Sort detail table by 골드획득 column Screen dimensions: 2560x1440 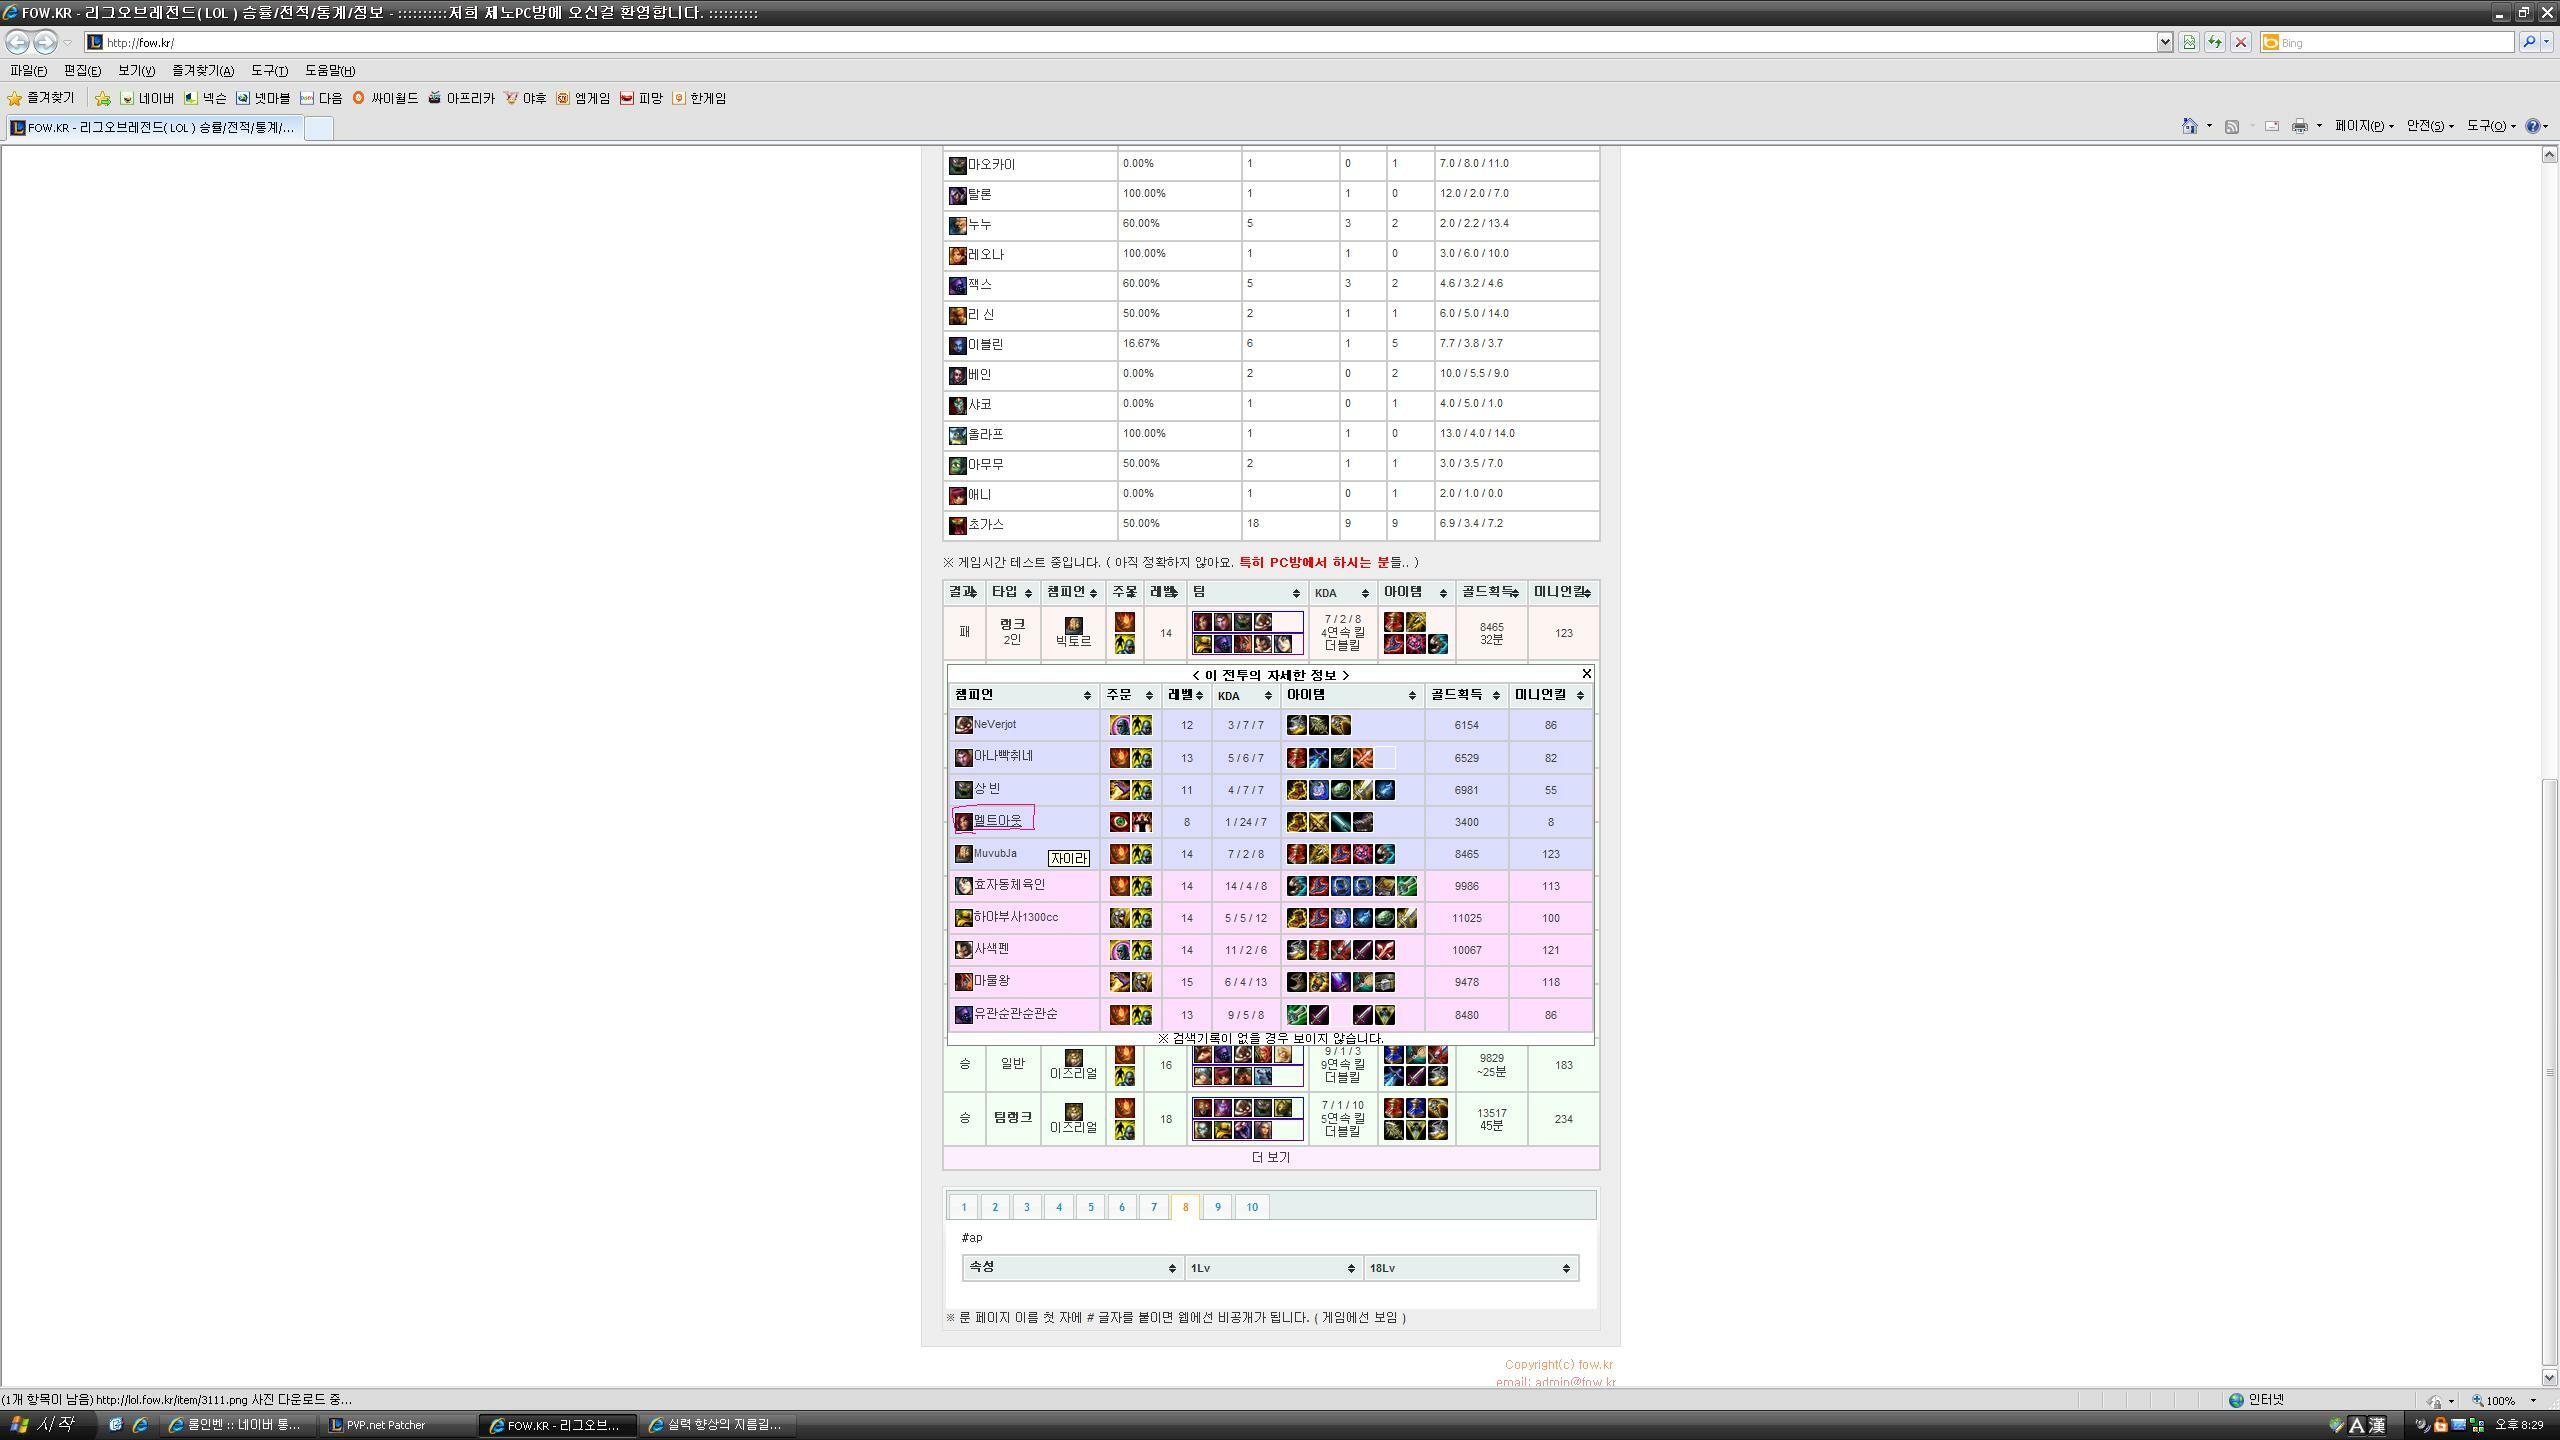1465,695
